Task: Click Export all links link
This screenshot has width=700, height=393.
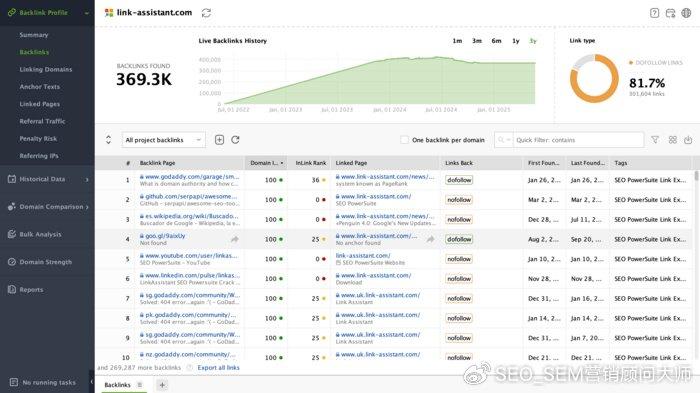Action: coord(218,368)
